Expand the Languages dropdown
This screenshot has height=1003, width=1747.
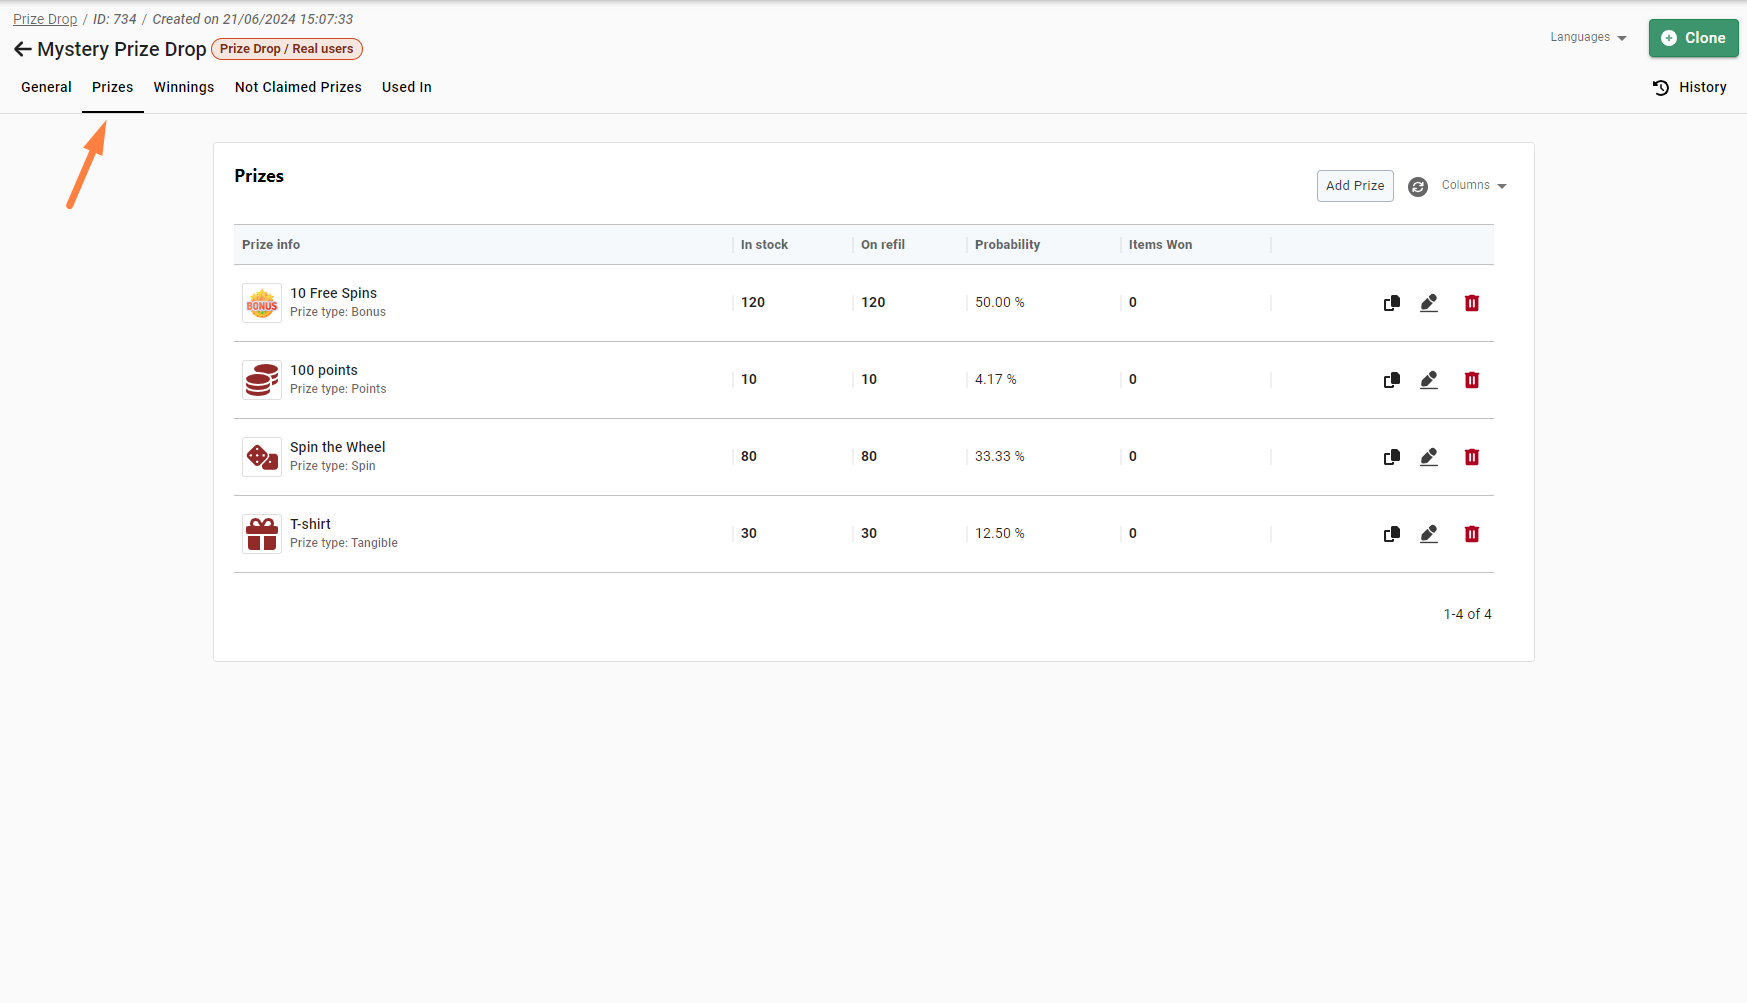point(1587,38)
